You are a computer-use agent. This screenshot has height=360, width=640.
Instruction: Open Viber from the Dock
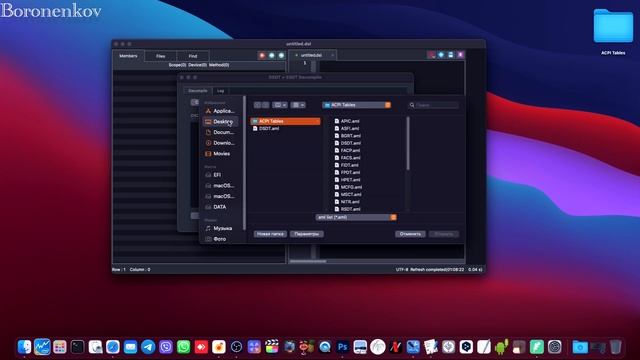[166, 347]
